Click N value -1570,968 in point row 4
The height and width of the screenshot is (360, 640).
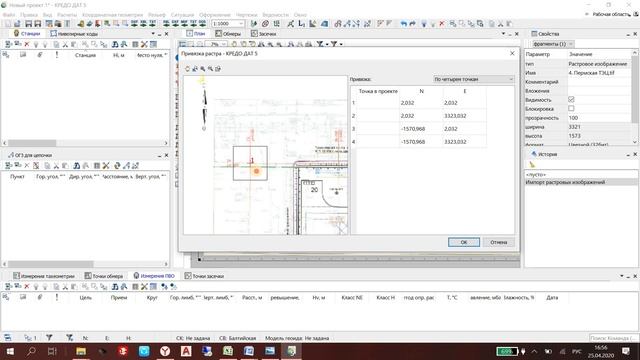420,142
